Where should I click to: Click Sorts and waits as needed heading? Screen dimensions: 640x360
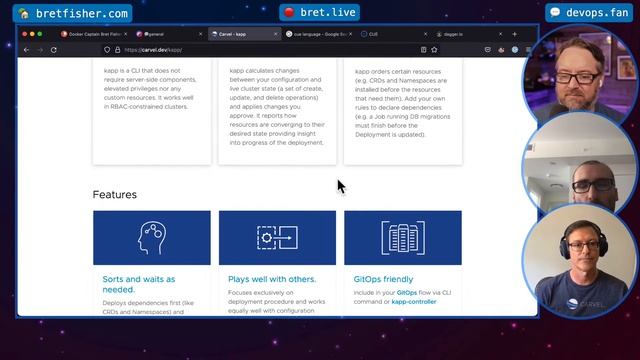click(139, 284)
